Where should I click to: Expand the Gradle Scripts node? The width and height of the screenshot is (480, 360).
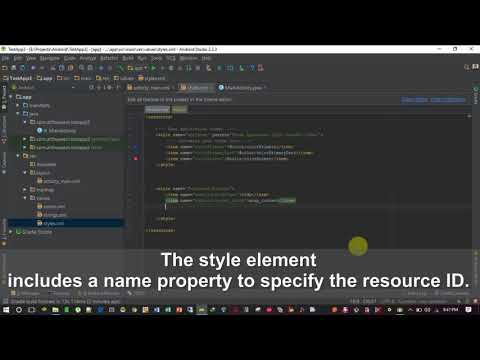pyautogui.click(x=11, y=231)
